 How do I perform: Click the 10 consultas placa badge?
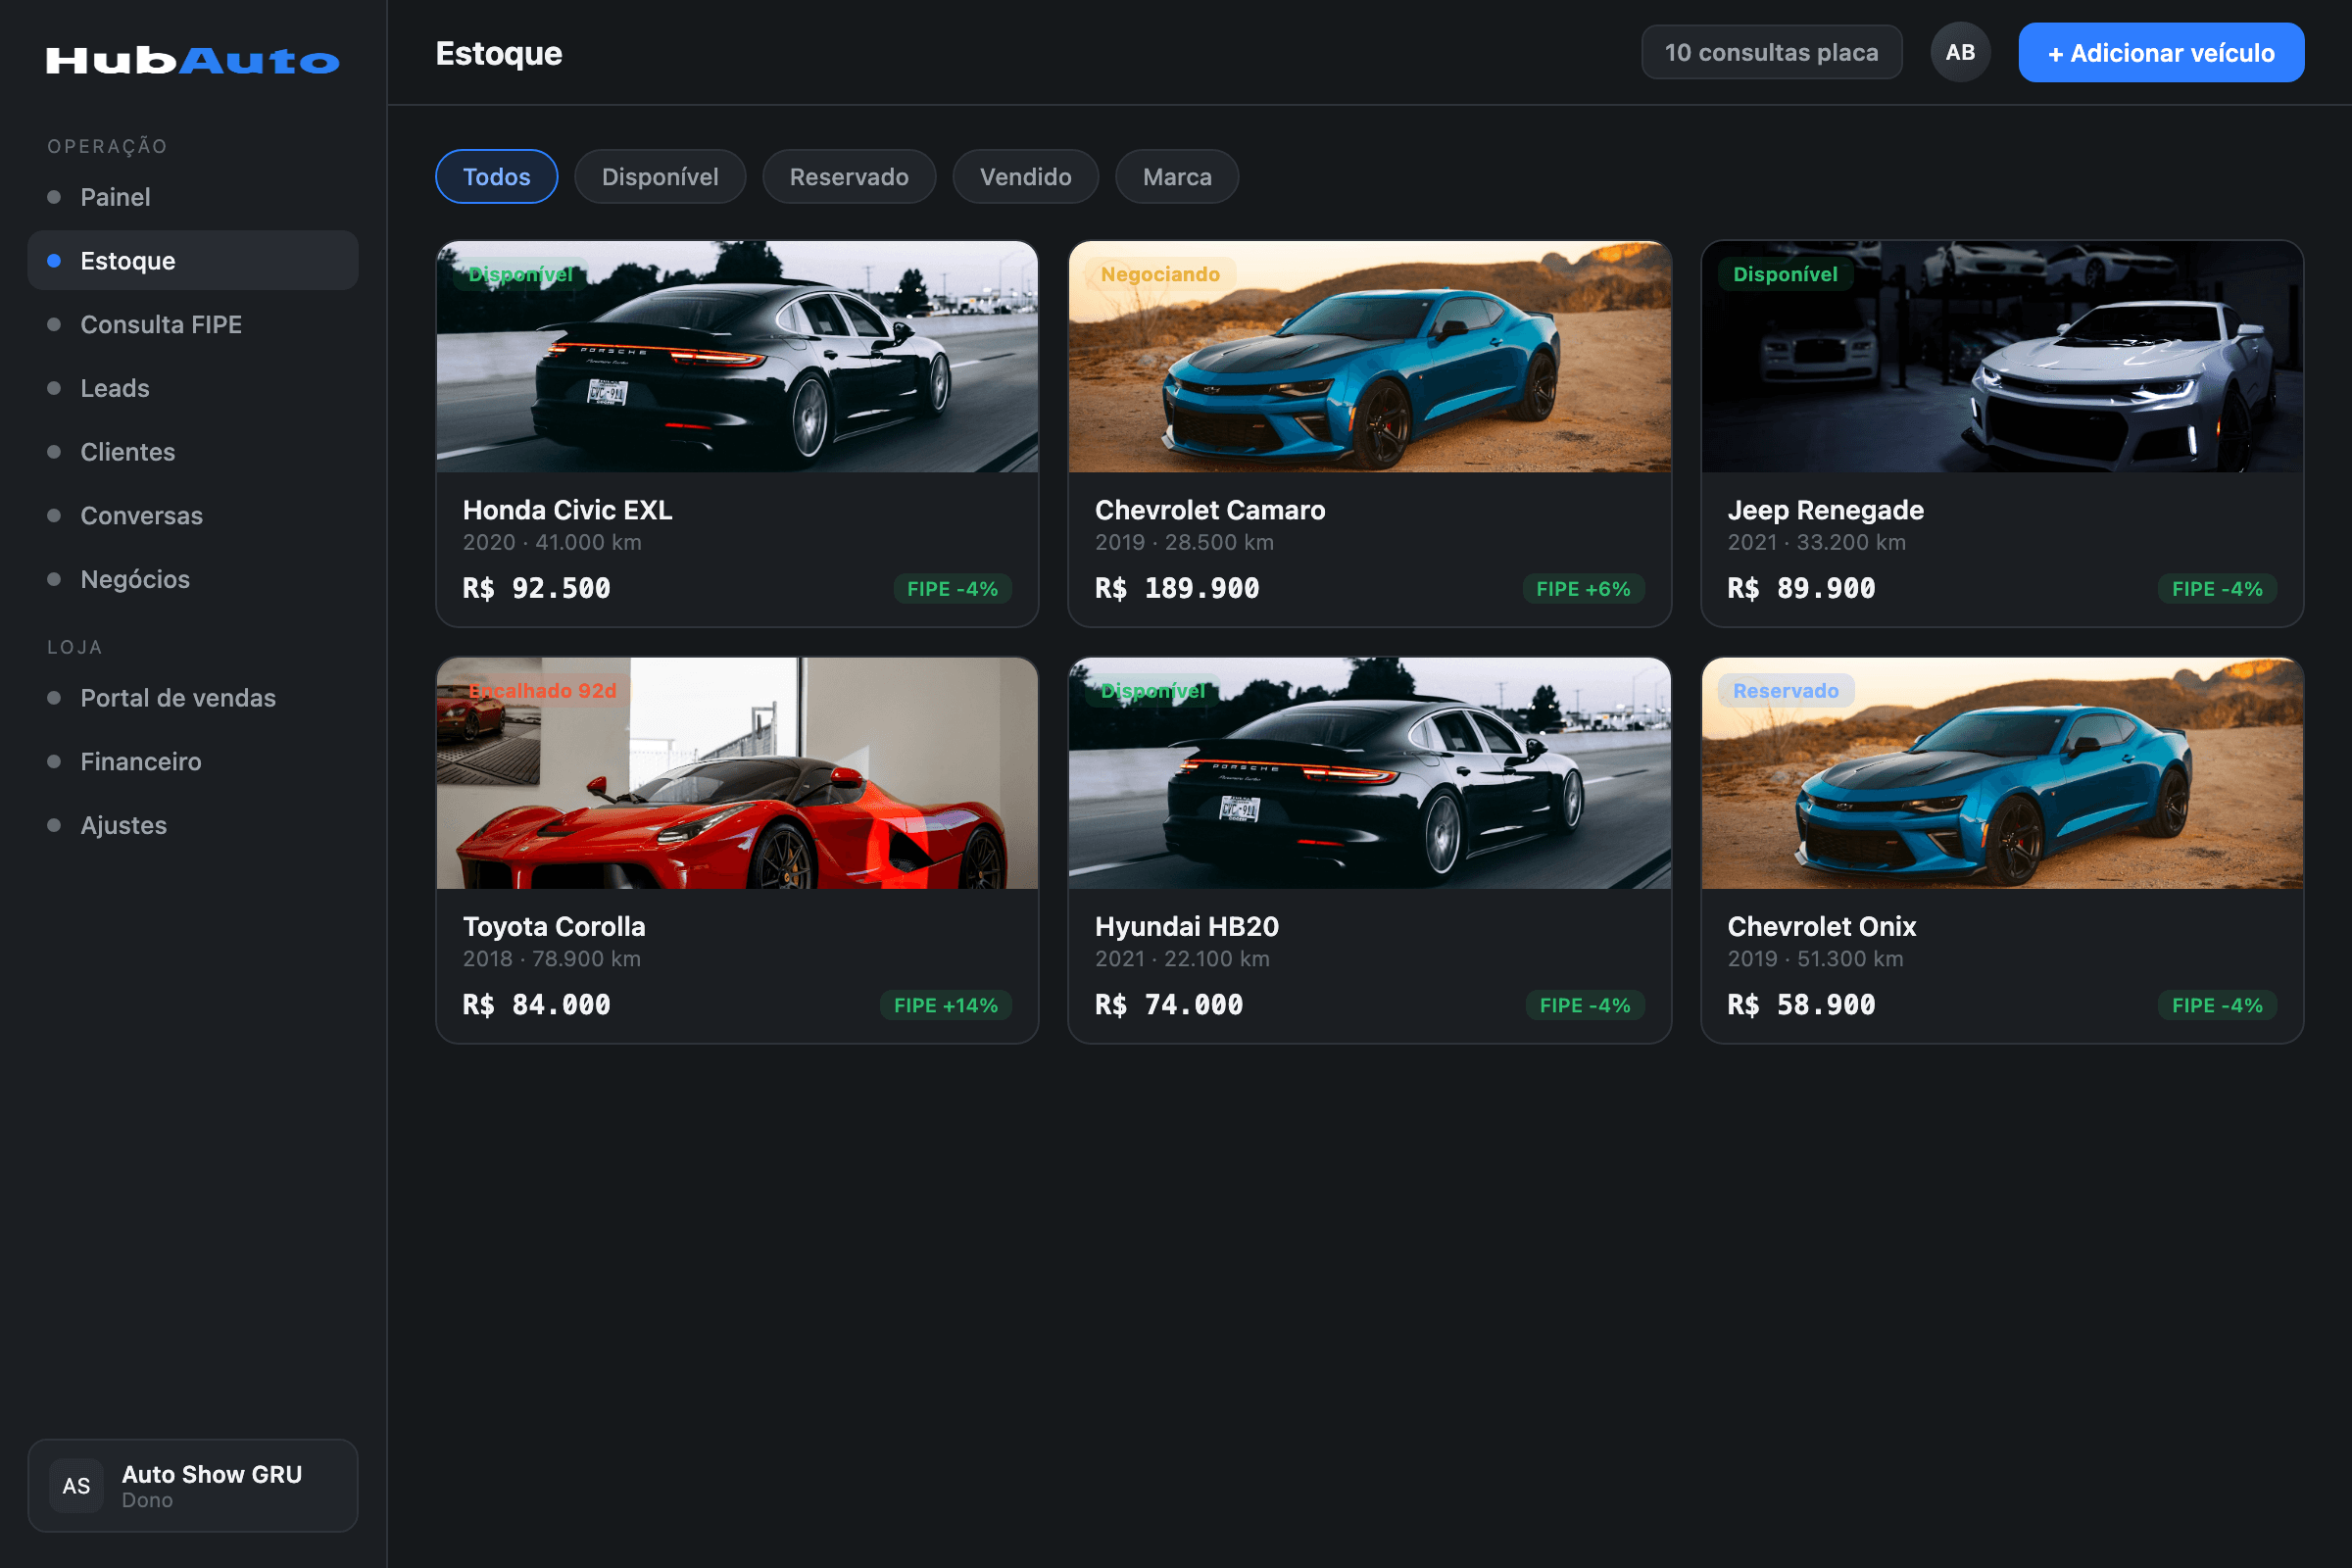(x=1771, y=52)
